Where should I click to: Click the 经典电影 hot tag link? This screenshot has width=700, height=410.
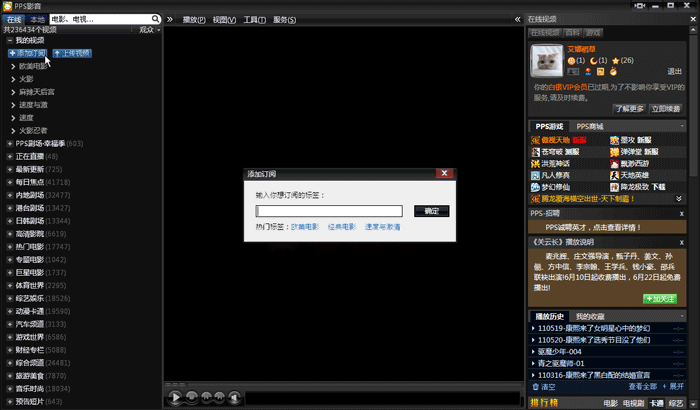pos(342,227)
